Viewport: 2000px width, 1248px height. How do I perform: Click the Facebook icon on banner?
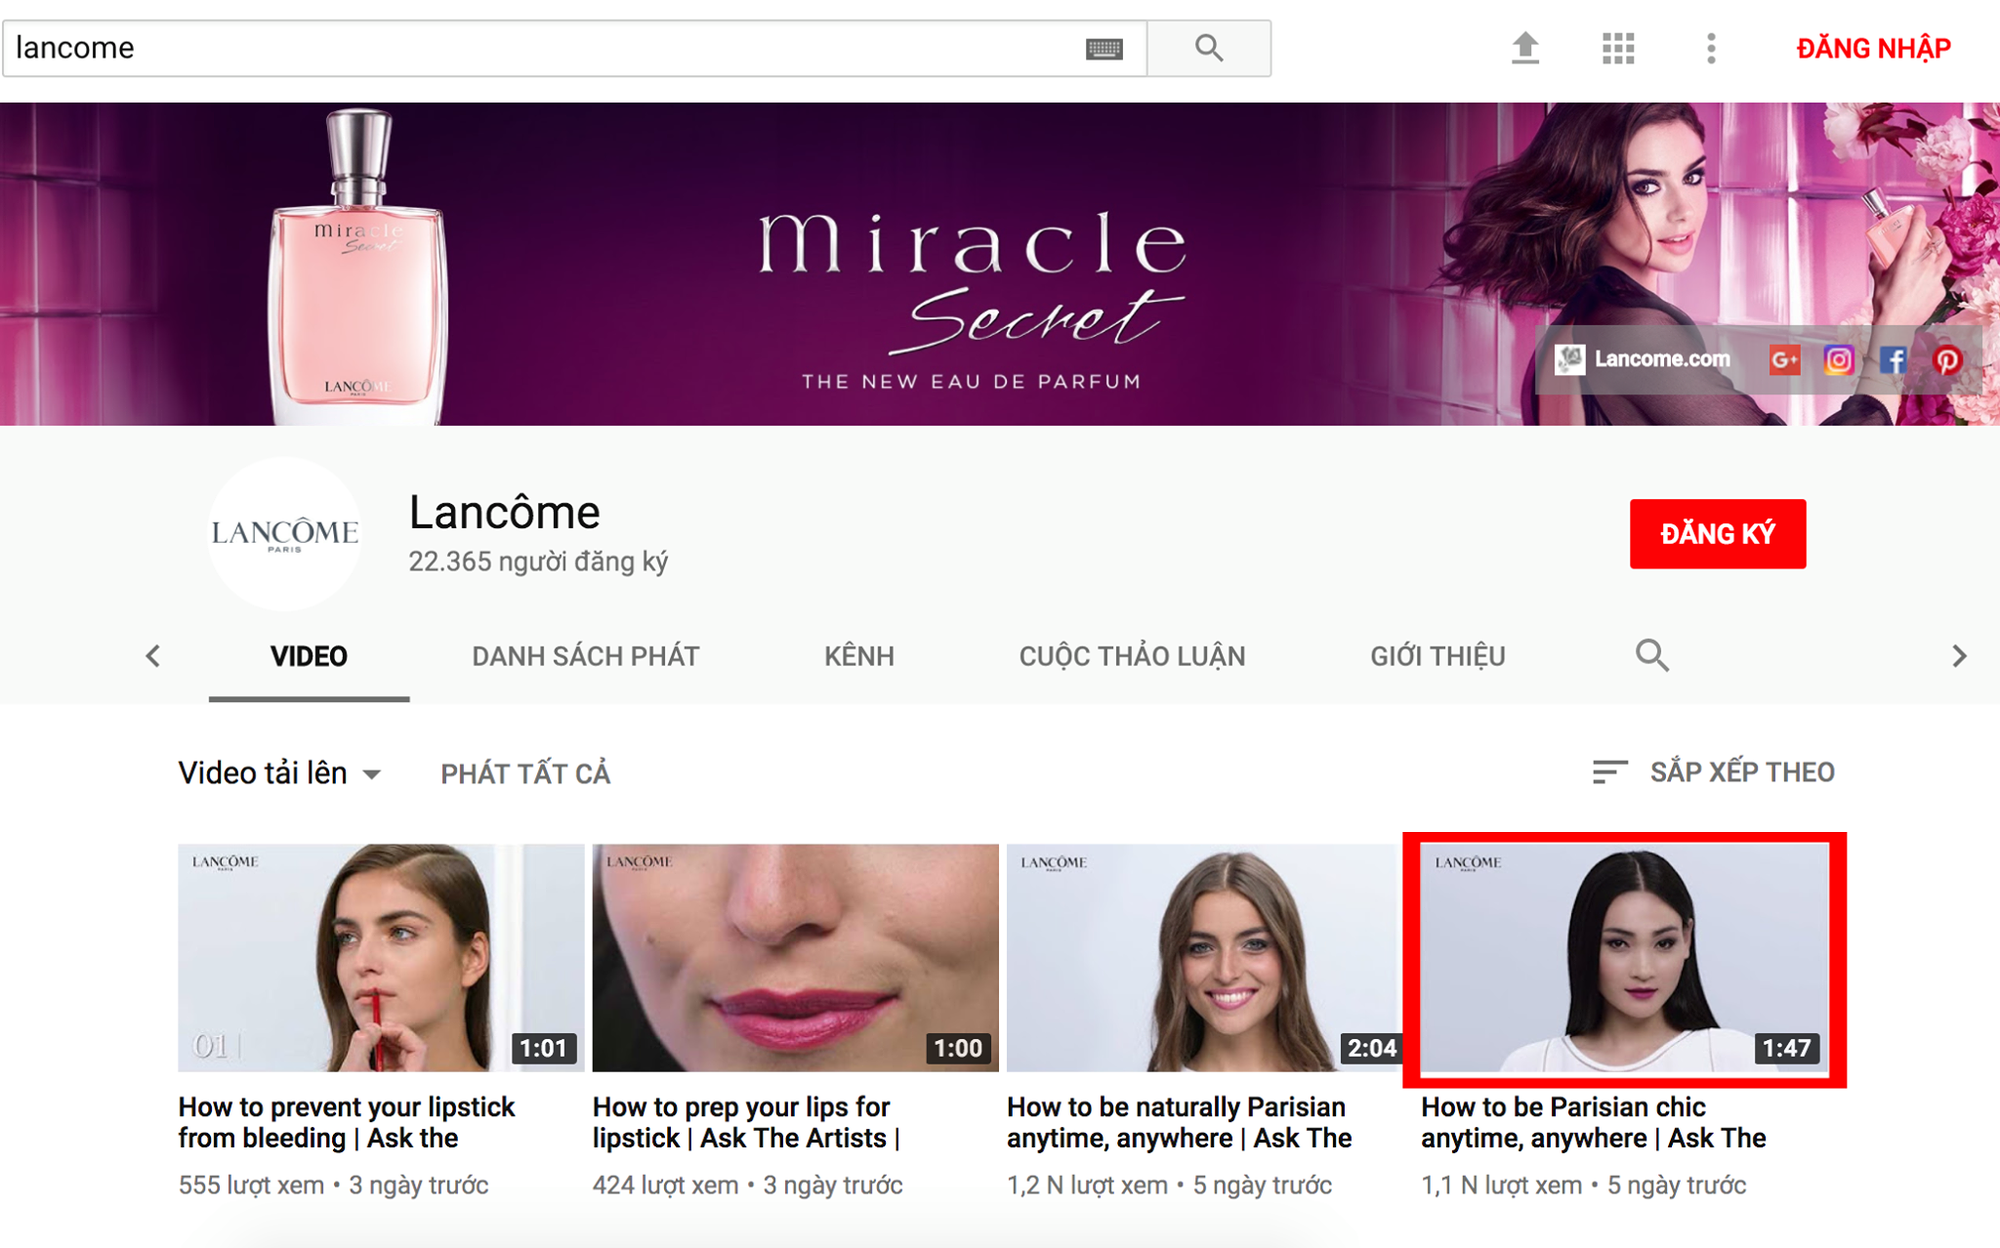coord(1892,360)
